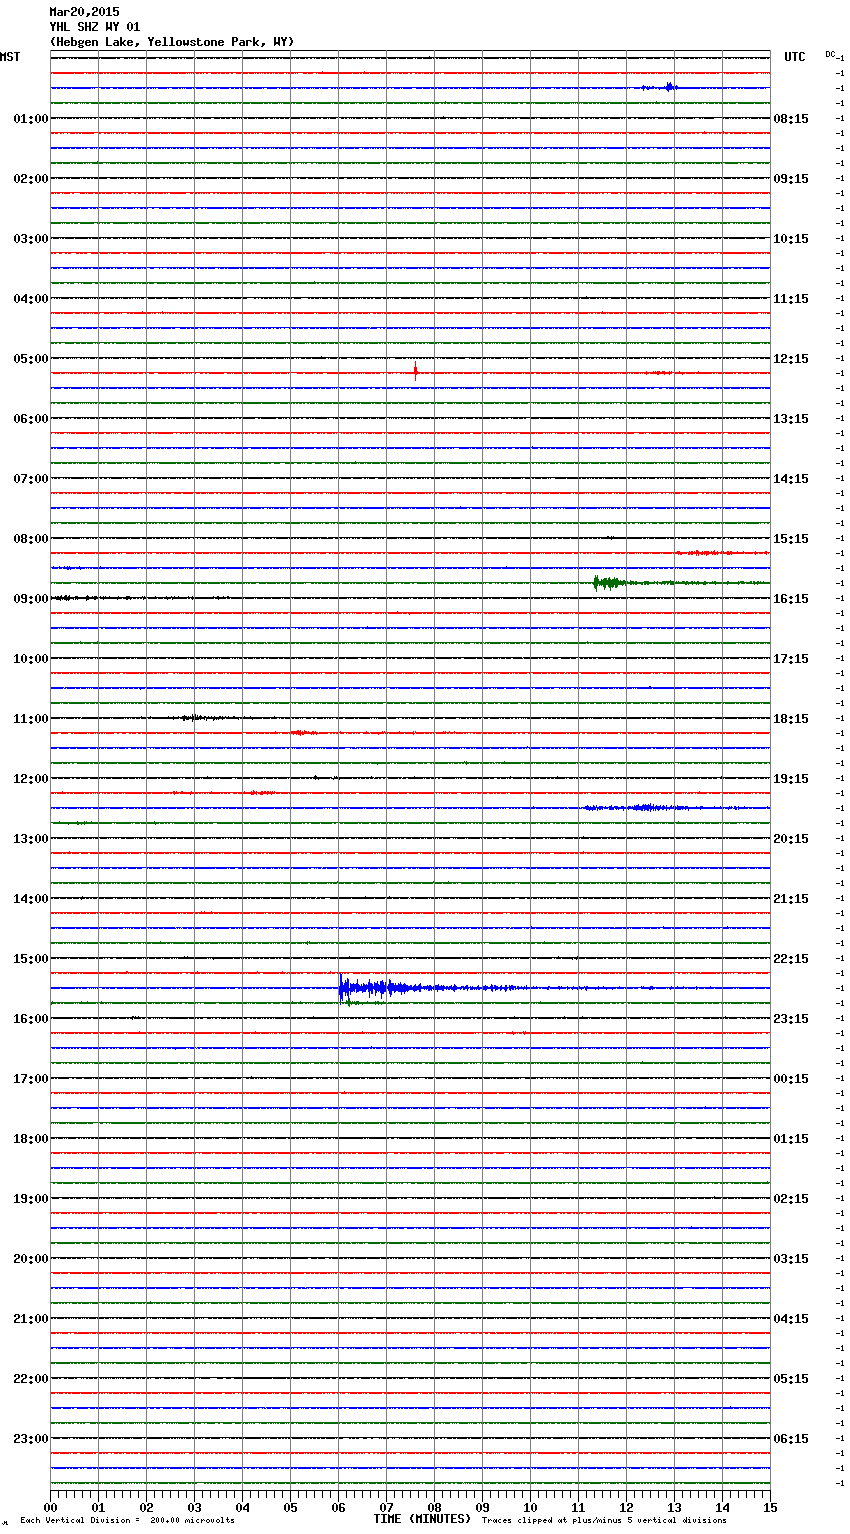Click minute 15 on the bottom time axis

(x=770, y=1507)
